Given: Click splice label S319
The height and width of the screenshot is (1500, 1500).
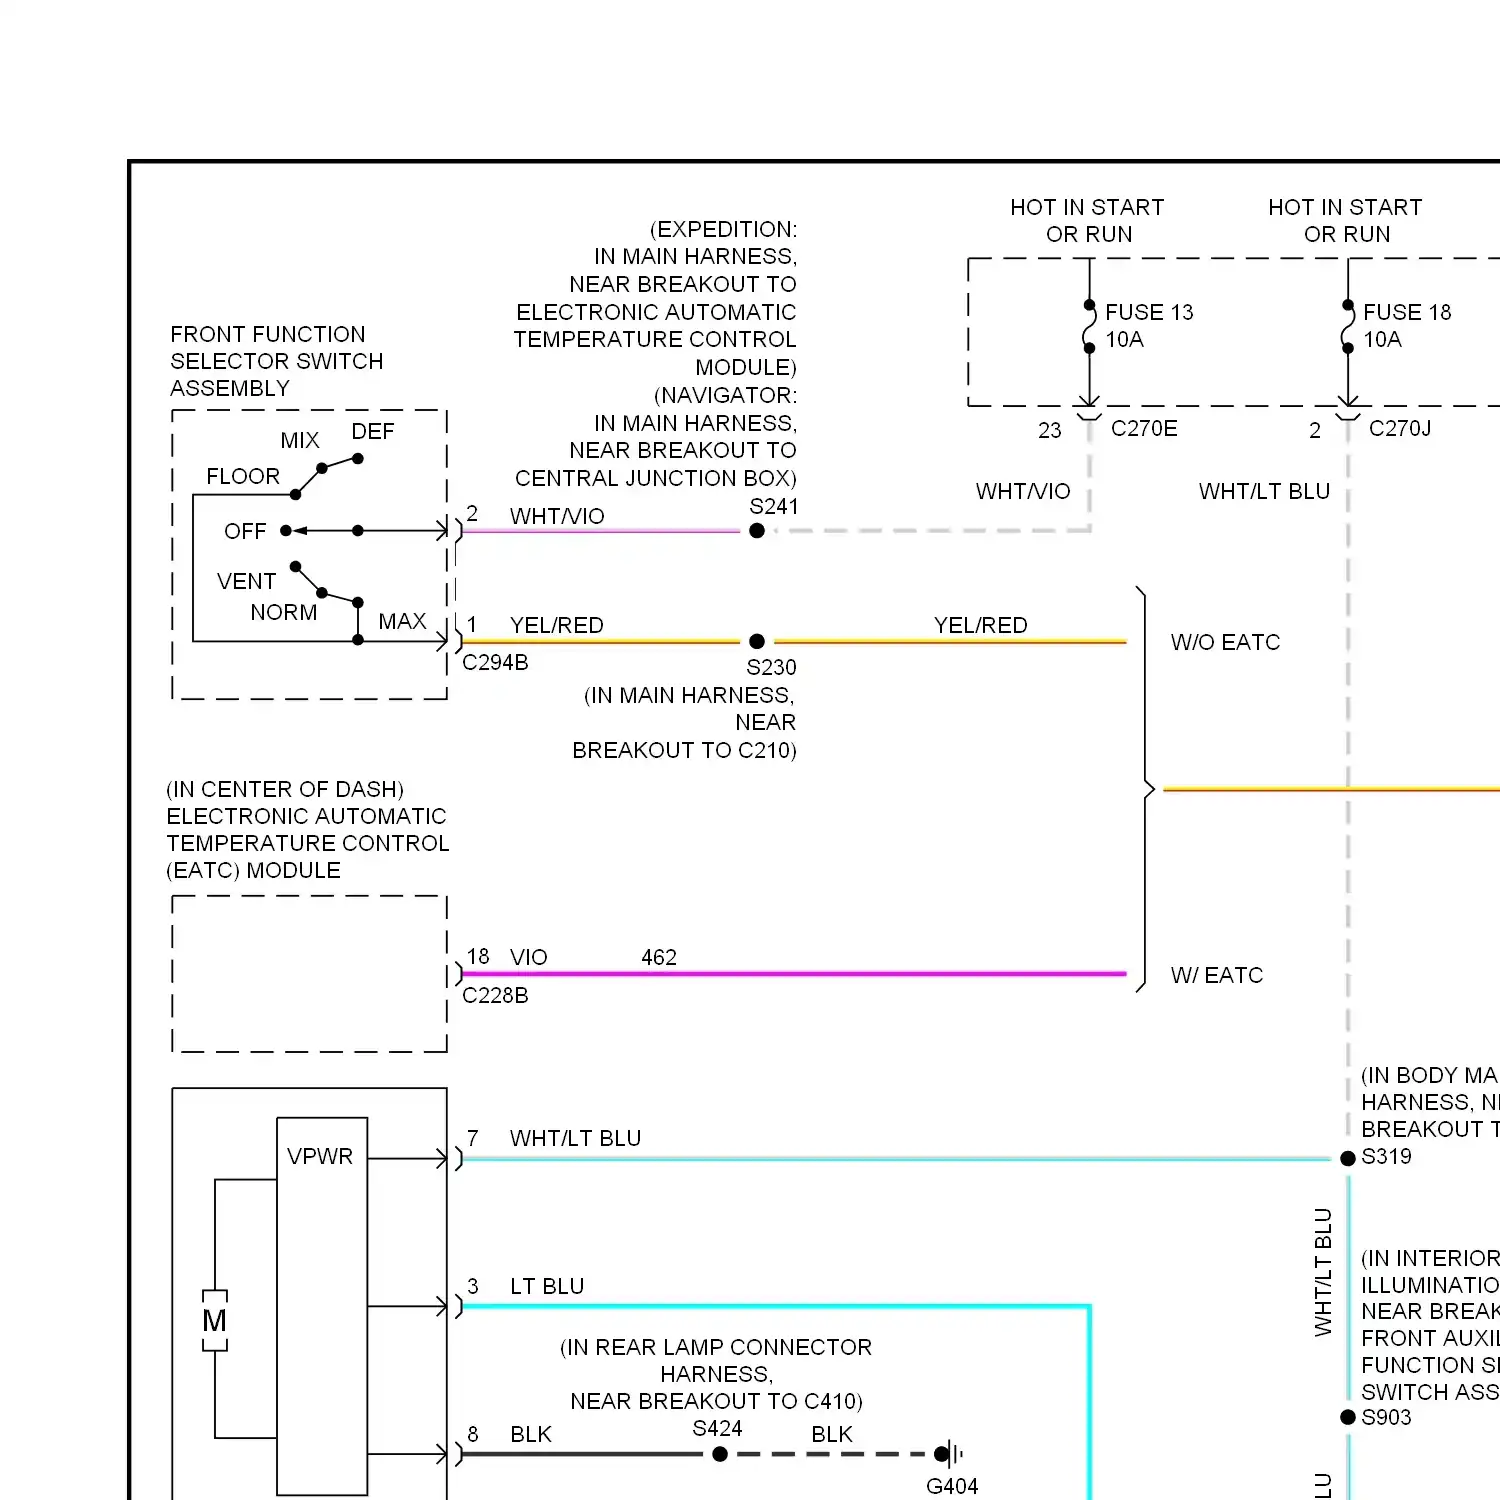Looking at the screenshot, I should [x=1386, y=1156].
